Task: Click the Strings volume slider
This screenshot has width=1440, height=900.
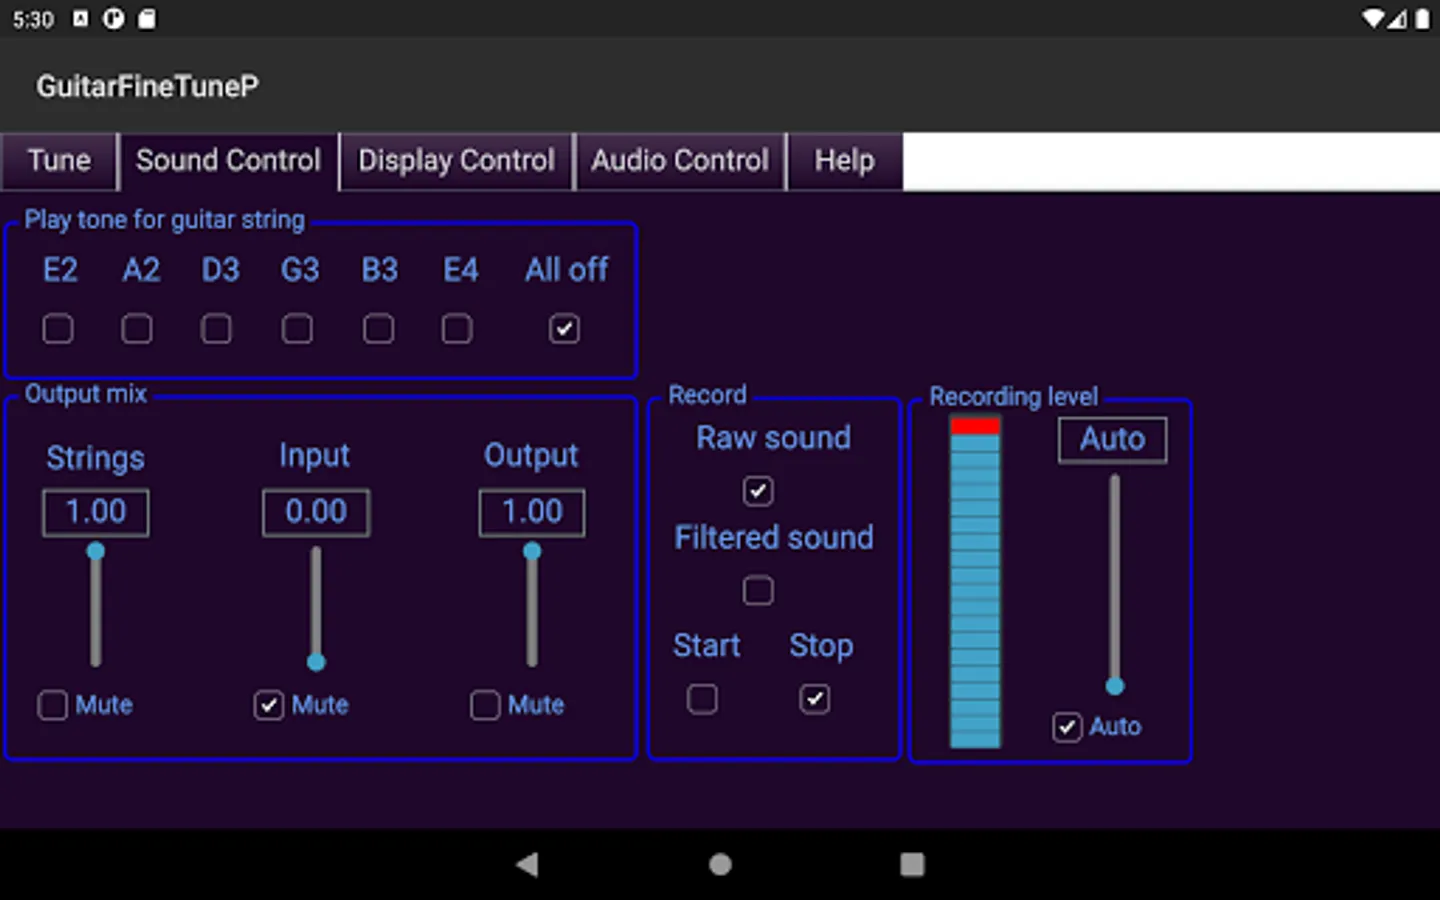Action: 96,606
